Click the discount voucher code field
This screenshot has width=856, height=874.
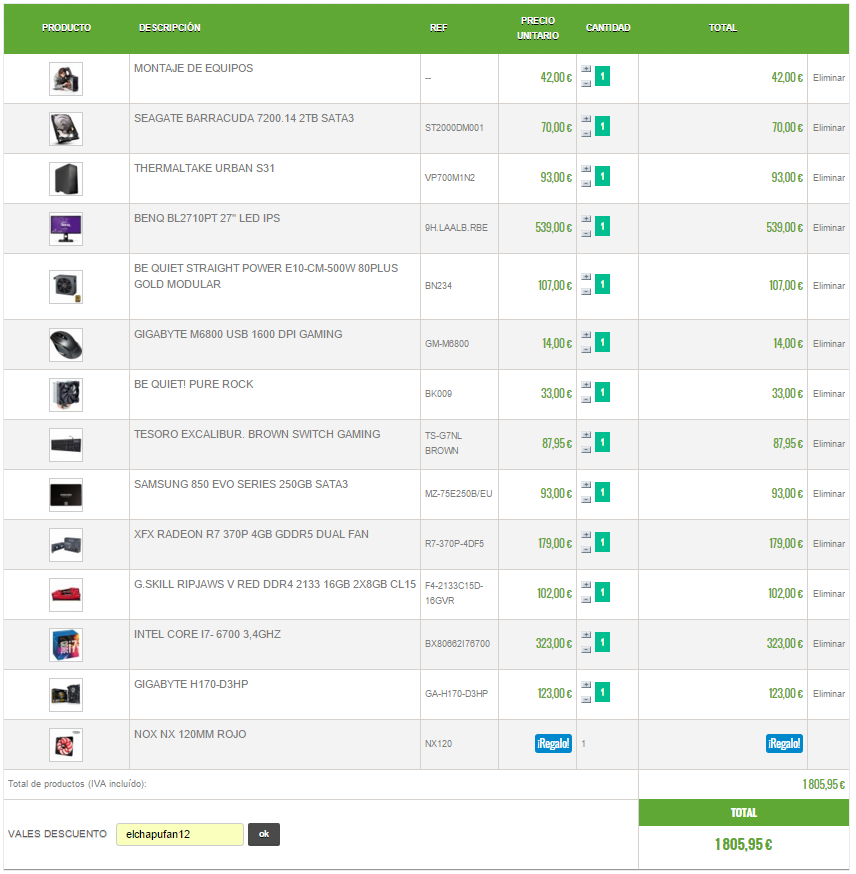pyautogui.click(x=179, y=834)
